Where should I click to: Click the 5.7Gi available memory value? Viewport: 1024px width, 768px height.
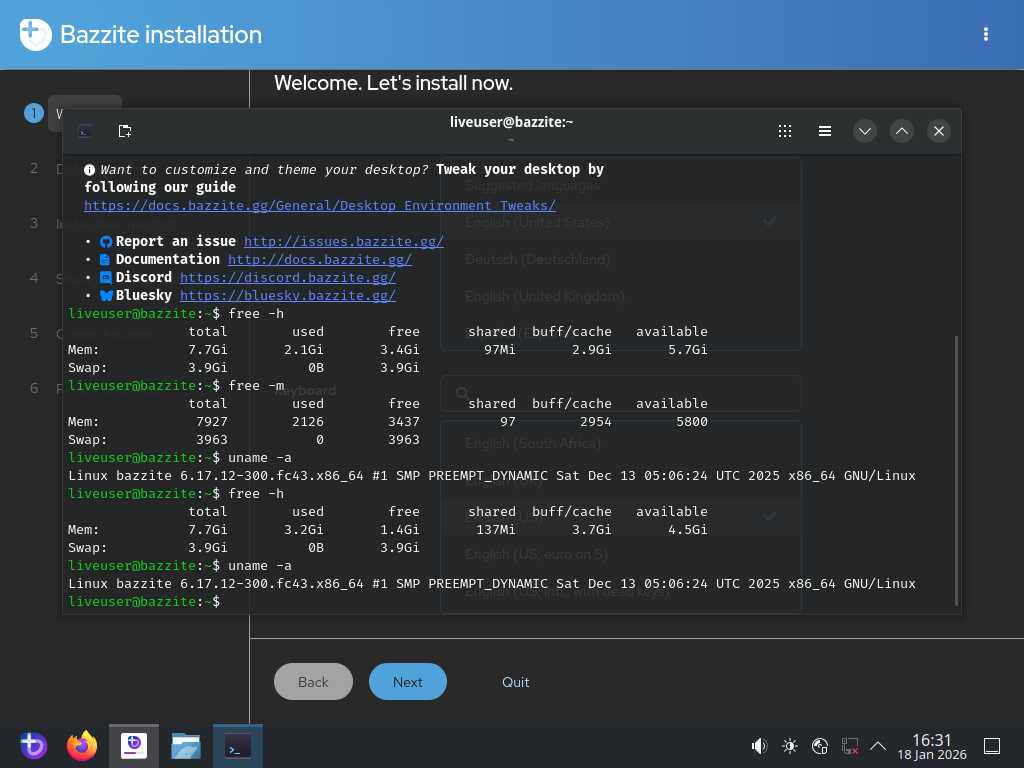click(688, 350)
